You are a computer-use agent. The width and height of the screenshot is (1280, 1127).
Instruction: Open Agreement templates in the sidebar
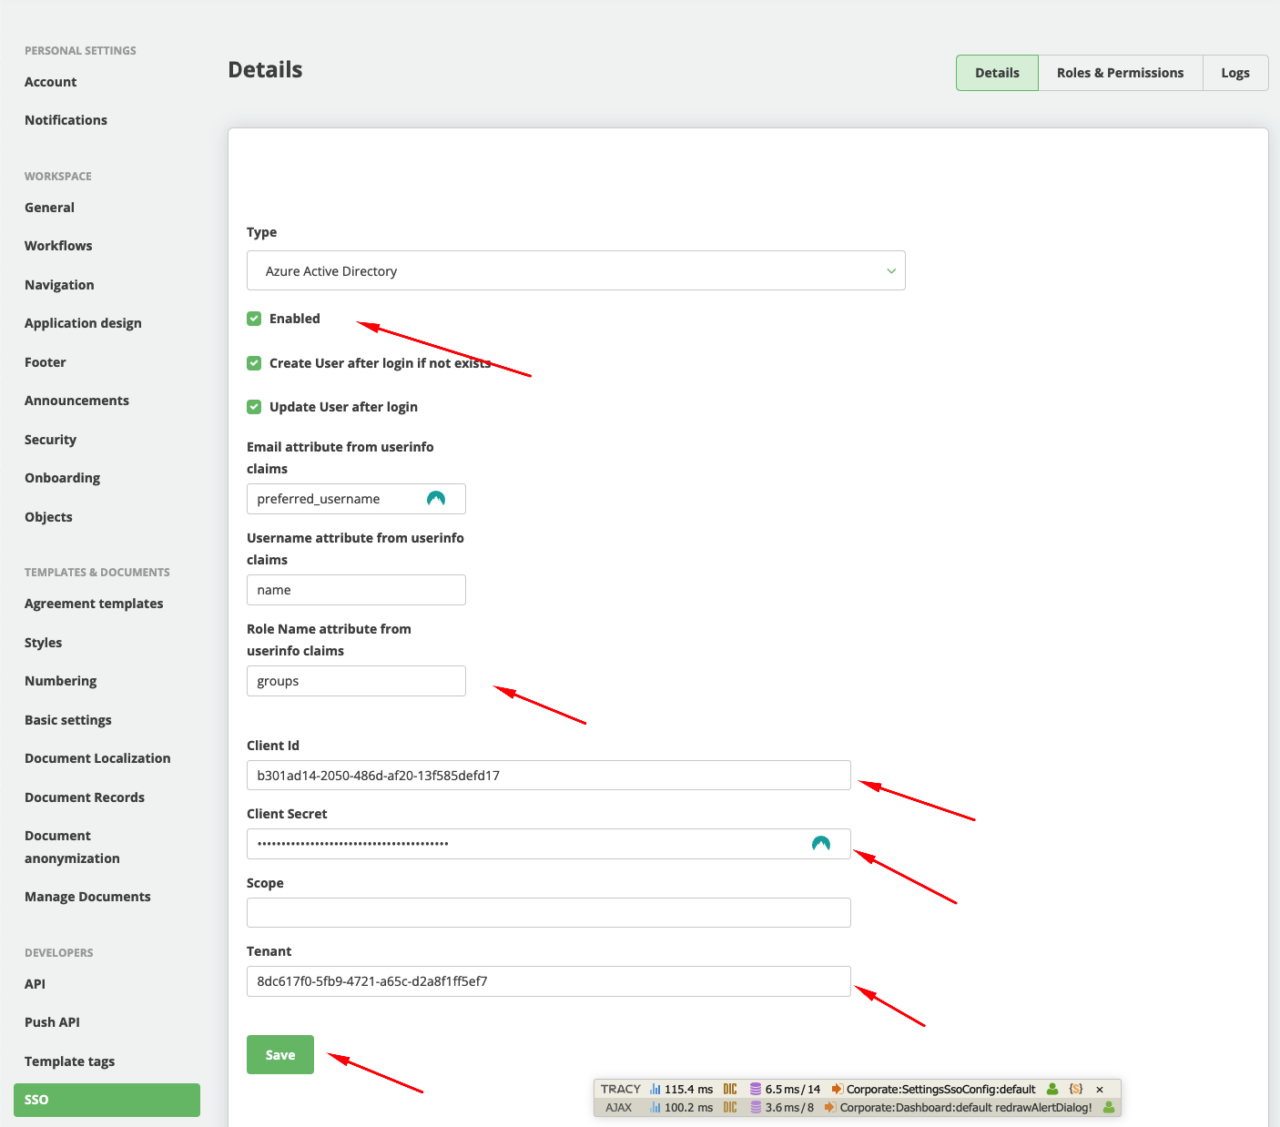tap(93, 603)
